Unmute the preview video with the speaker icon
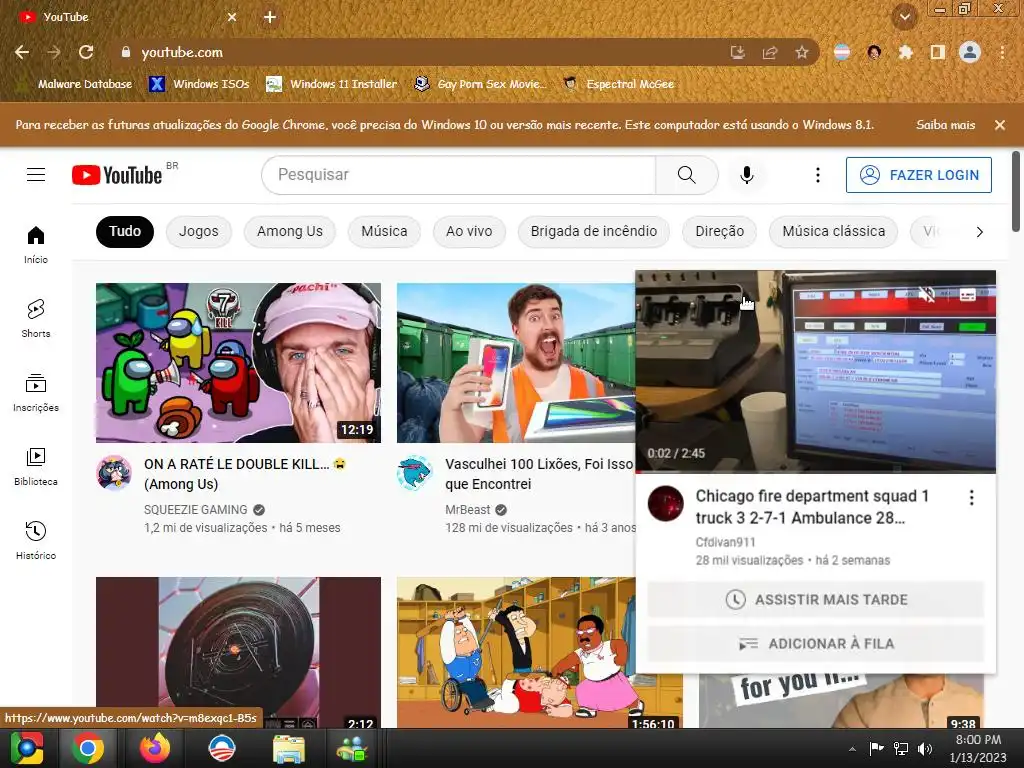Image resolution: width=1024 pixels, height=768 pixels. [926, 295]
